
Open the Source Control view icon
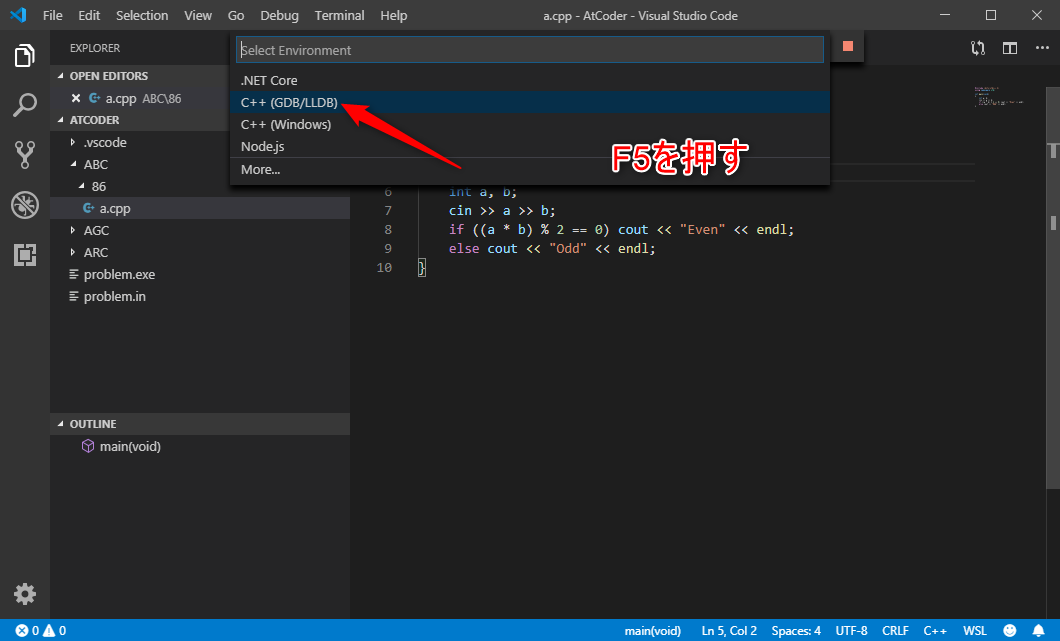pyautogui.click(x=24, y=155)
